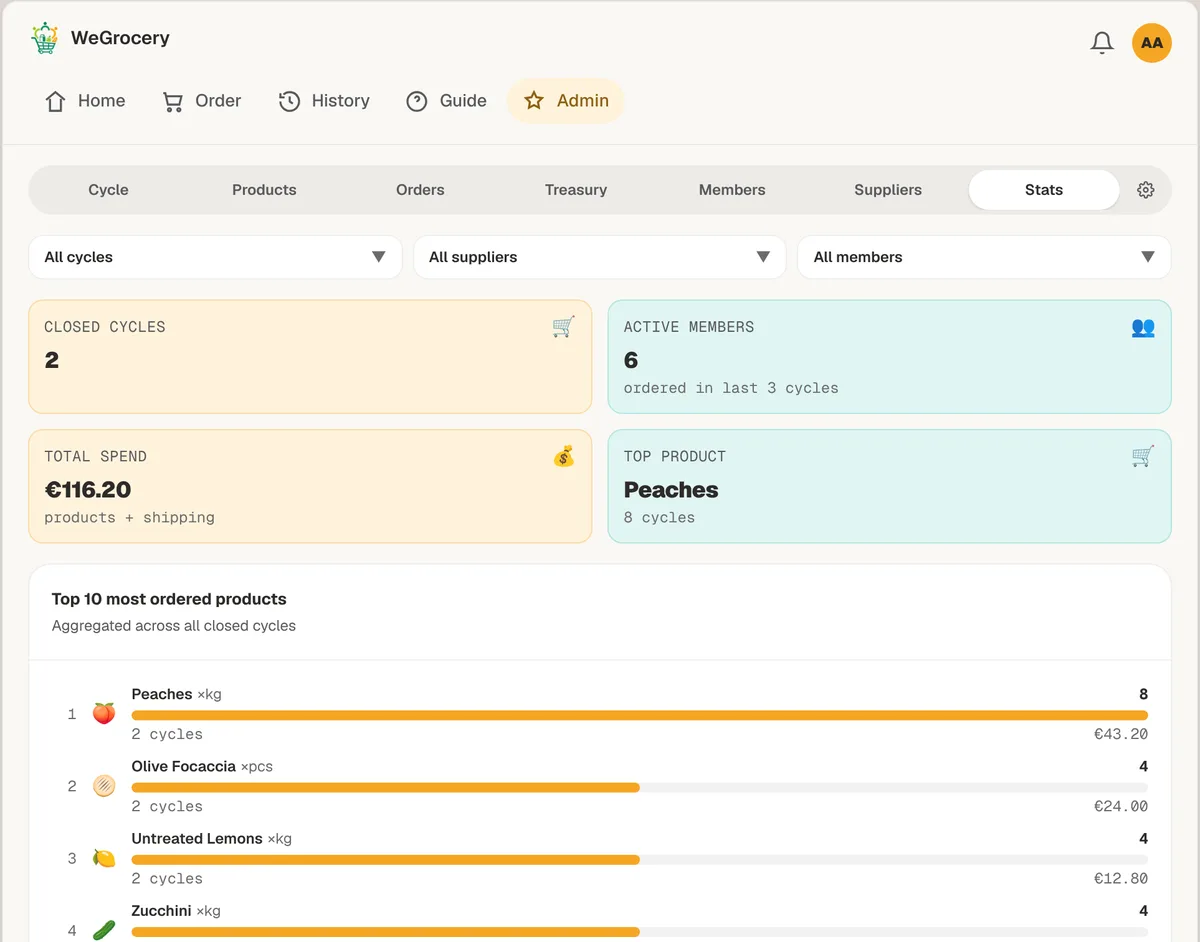This screenshot has width=1200, height=942.
Task: Click rank number 1 in product list
Action: point(72,714)
